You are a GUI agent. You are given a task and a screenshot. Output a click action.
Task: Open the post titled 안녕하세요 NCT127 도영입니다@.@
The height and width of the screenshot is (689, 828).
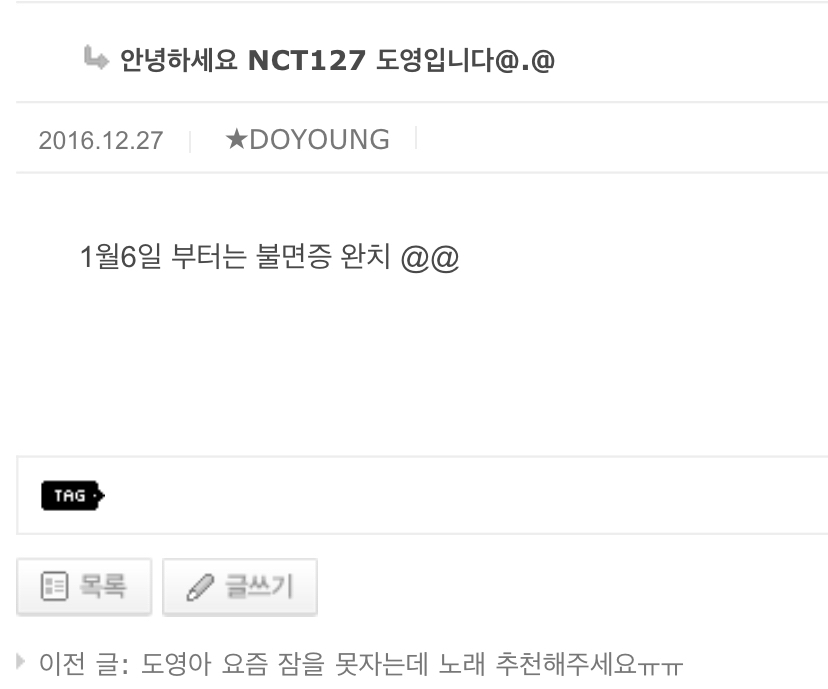point(337,60)
